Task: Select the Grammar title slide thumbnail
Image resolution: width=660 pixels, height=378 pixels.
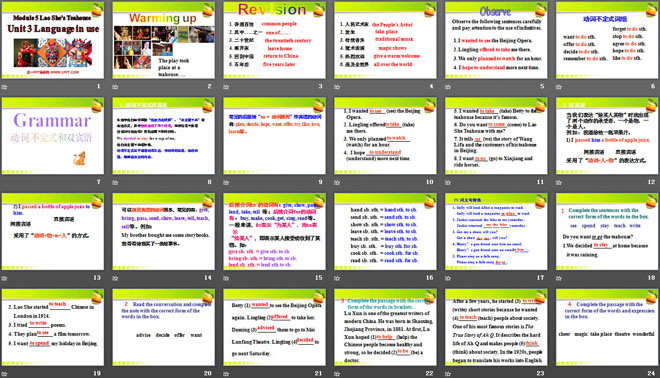Action: (53, 136)
